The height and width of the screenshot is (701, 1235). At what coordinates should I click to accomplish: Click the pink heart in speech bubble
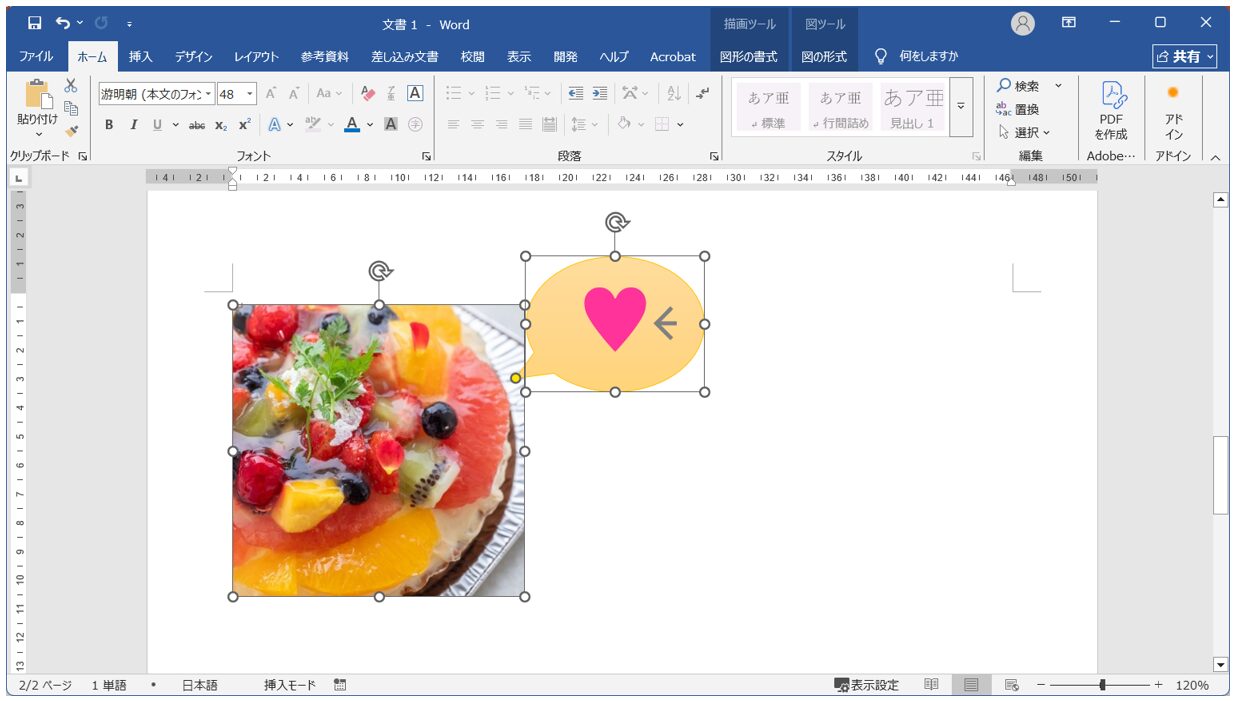(615, 318)
